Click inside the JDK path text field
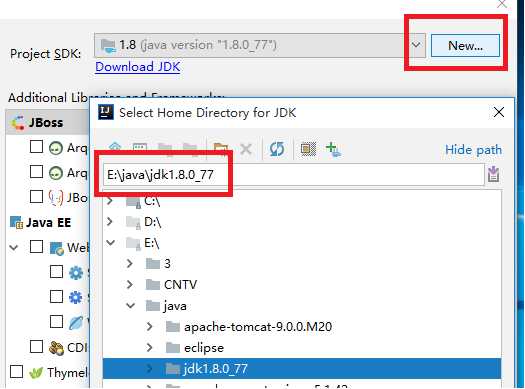This screenshot has width=525, height=389. point(294,174)
